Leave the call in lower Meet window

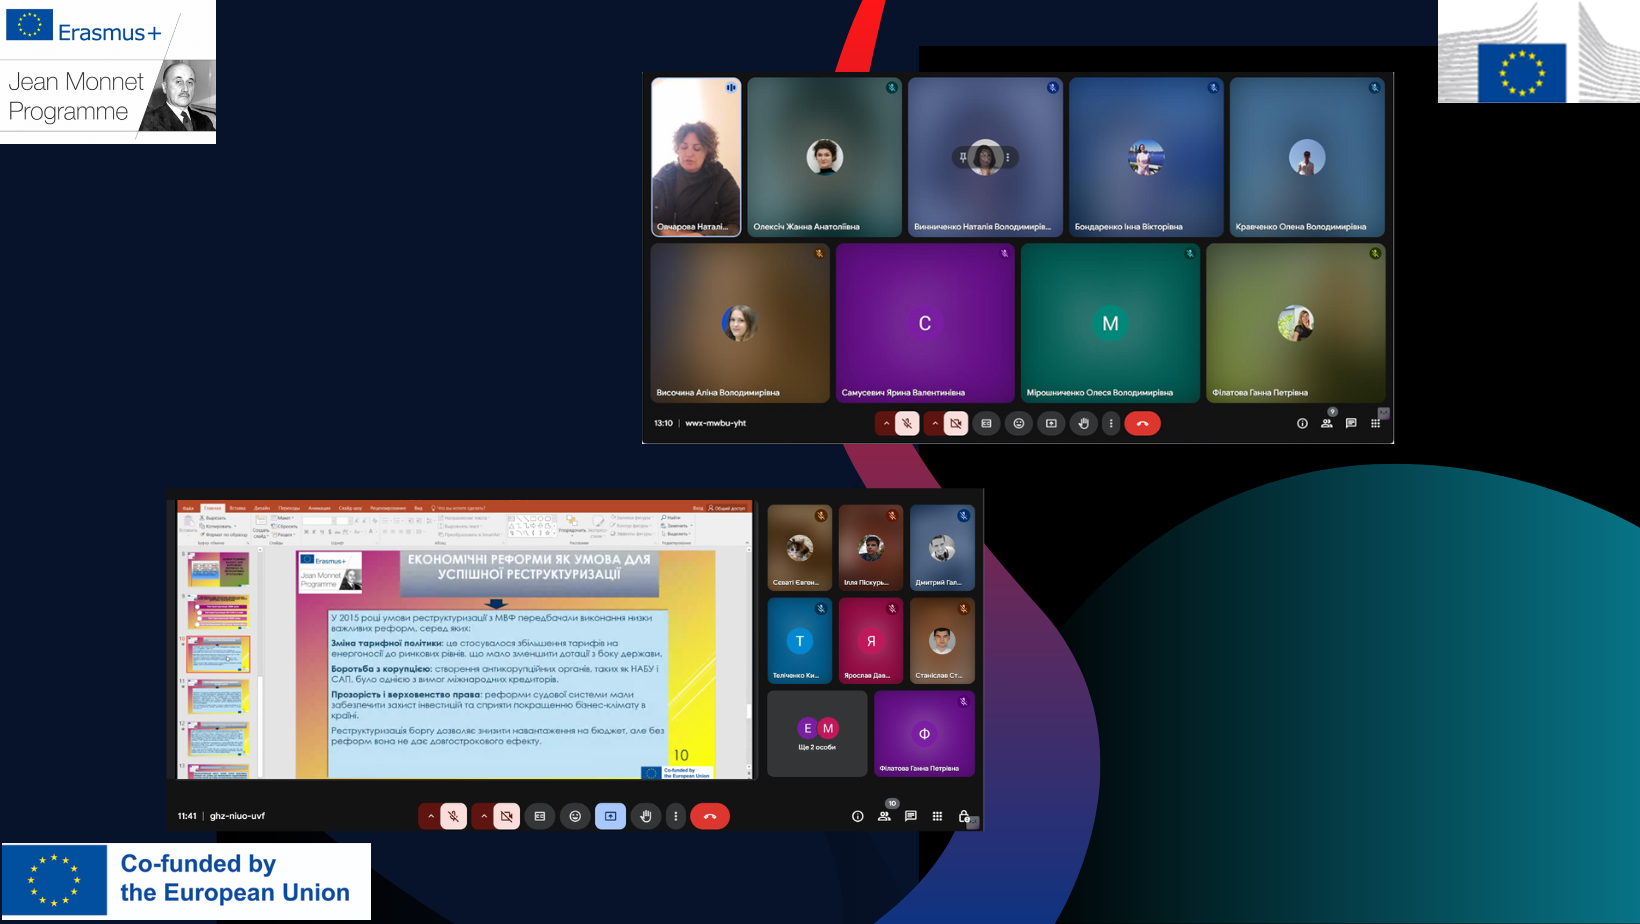tap(710, 816)
